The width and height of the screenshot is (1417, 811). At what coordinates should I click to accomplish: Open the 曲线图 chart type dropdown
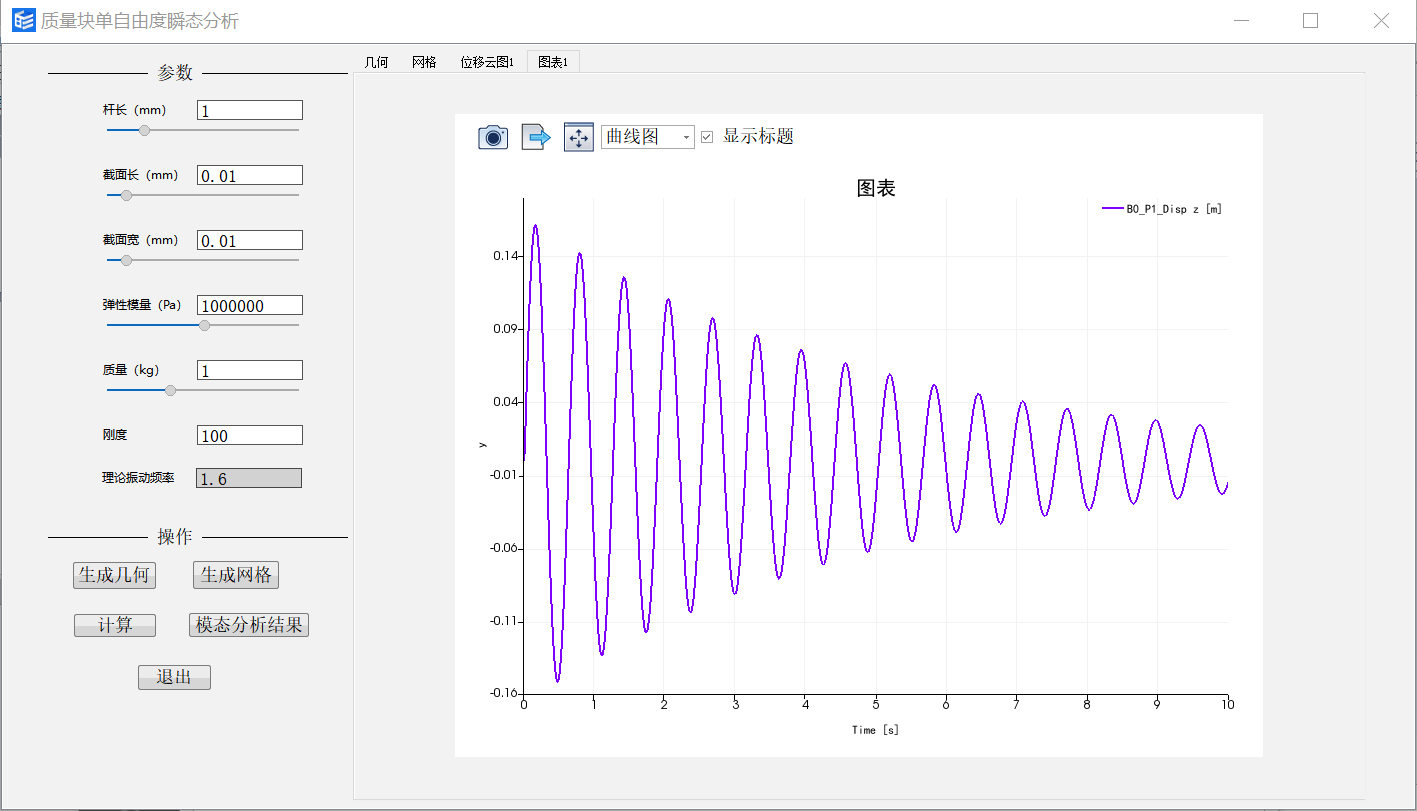[x=647, y=137]
